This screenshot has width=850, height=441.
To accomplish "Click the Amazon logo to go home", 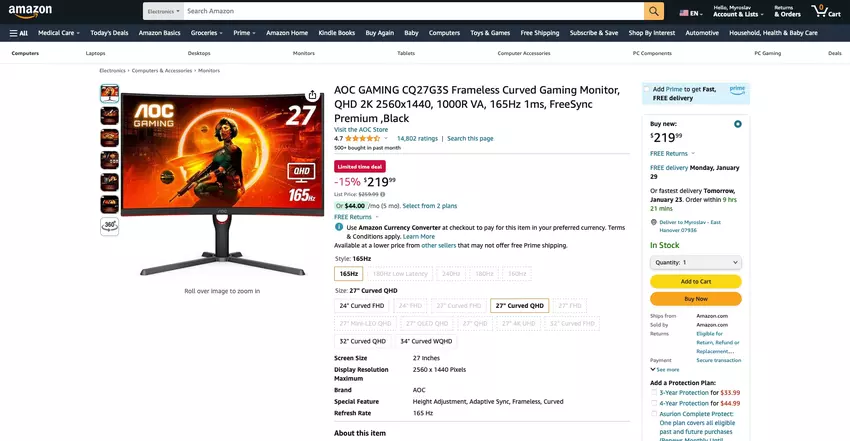I will pyautogui.click(x=30, y=11).
